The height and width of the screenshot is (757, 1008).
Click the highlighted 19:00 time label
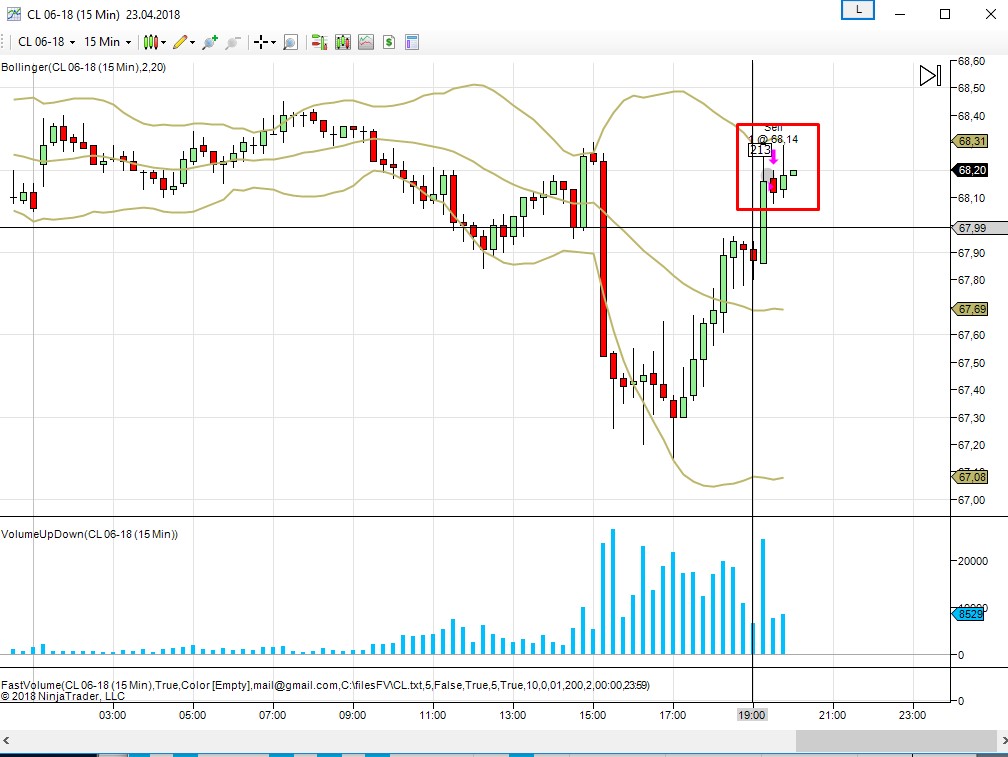[752, 715]
